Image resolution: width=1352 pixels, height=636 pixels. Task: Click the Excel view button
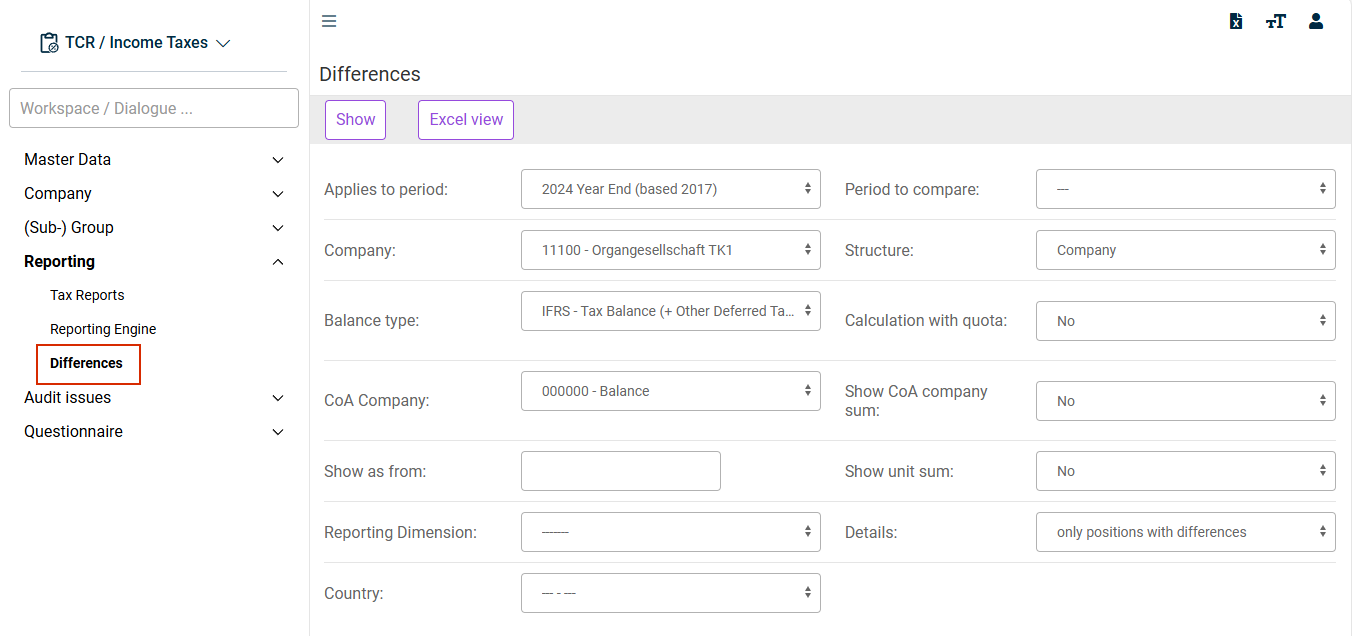point(466,120)
